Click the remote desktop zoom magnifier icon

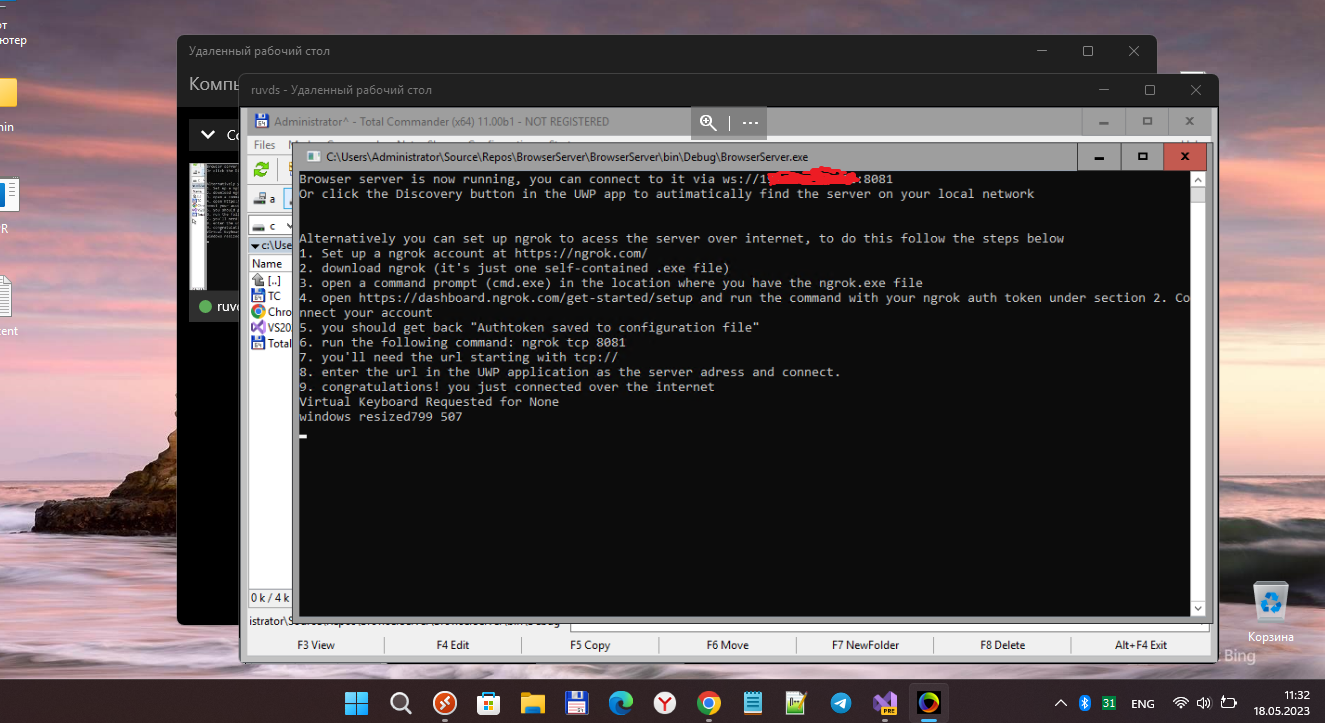pos(708,123)
